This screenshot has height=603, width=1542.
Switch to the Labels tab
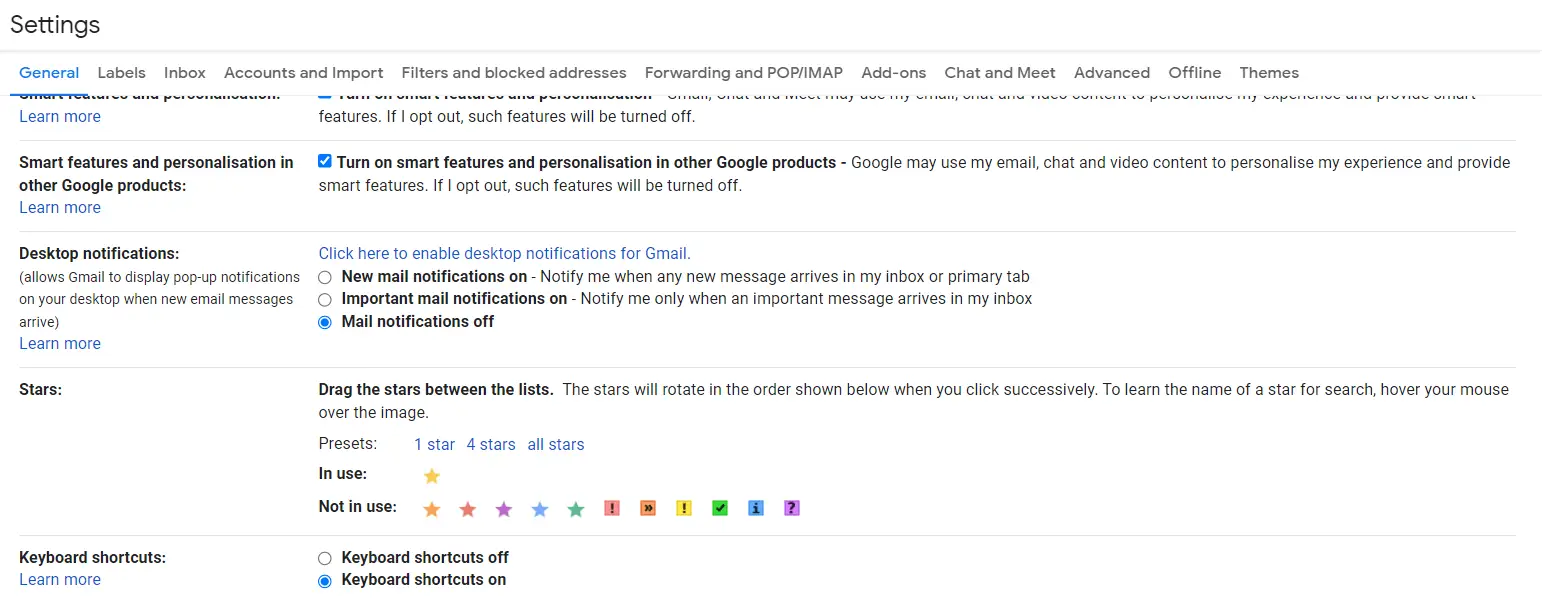click(x=121, y=72)
